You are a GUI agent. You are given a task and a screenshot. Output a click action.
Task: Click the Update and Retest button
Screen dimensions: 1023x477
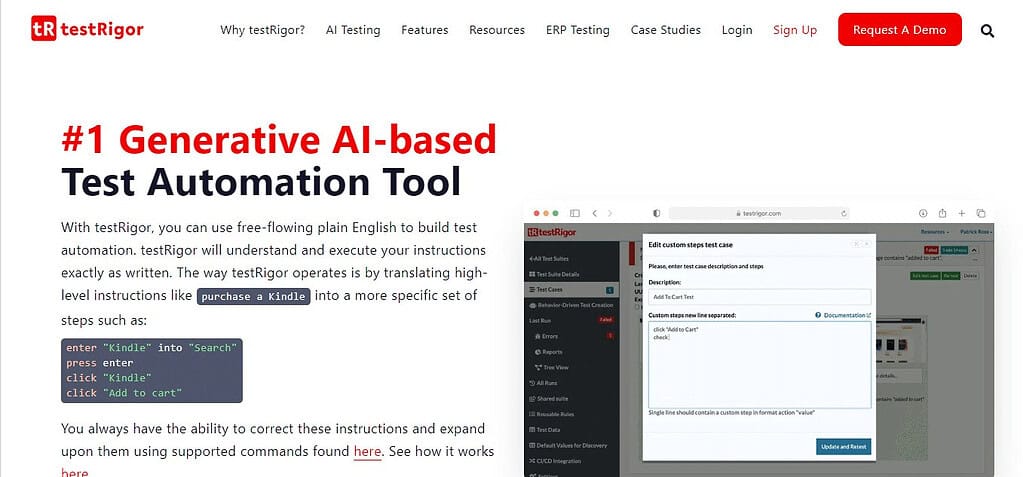point(844,446)
